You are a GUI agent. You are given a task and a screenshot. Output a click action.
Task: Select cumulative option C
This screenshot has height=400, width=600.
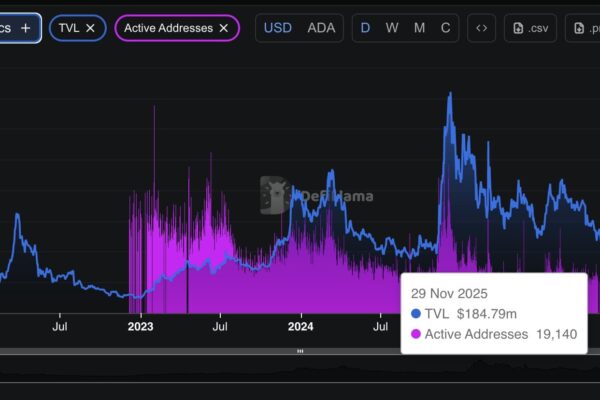[x=445, y=28]
